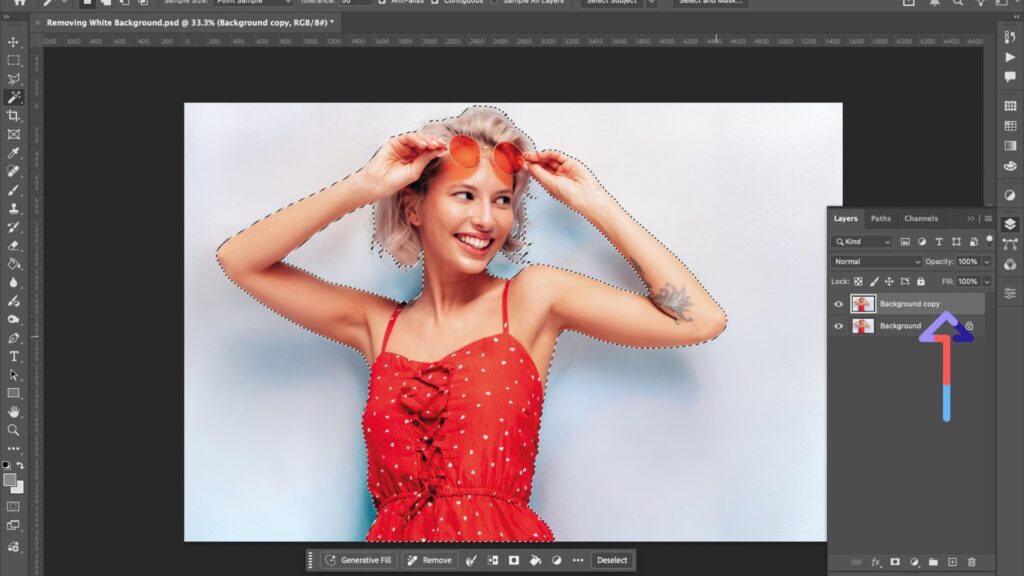Select the Paint Bucket tool

click(x=13, y=264)
